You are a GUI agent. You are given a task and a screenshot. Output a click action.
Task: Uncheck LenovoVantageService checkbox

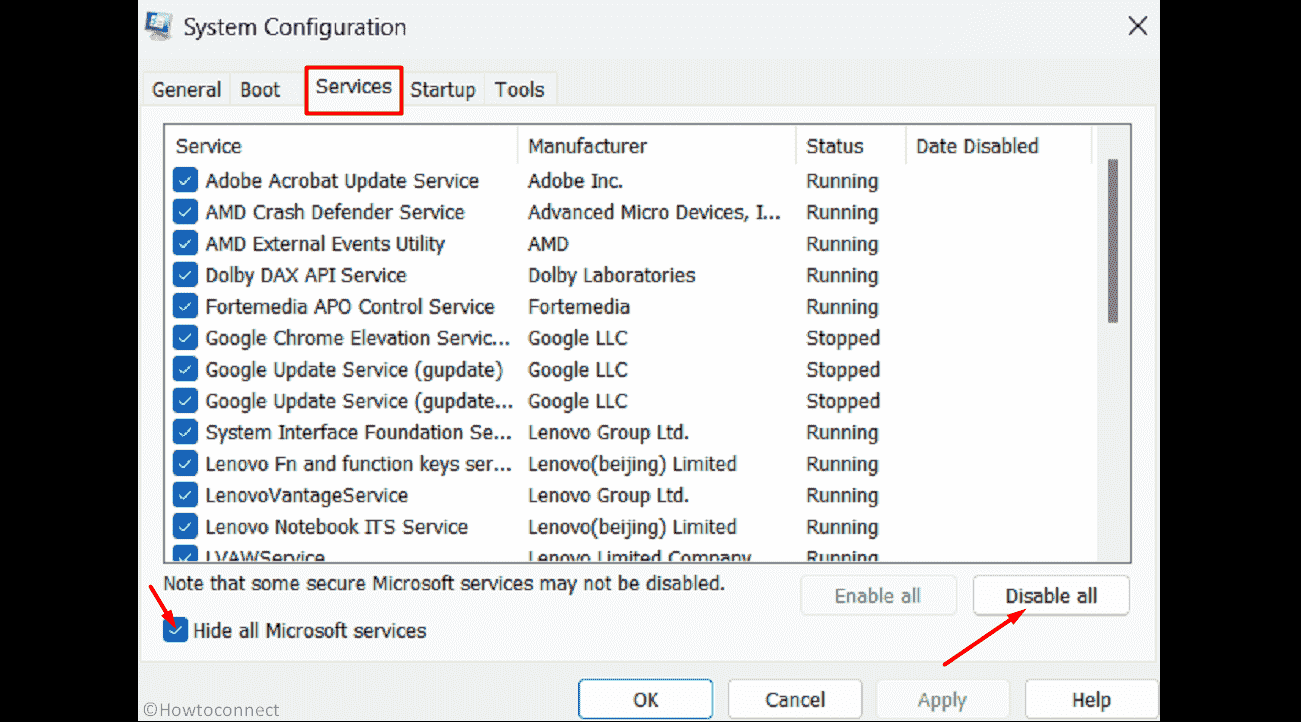click(185, 496)
